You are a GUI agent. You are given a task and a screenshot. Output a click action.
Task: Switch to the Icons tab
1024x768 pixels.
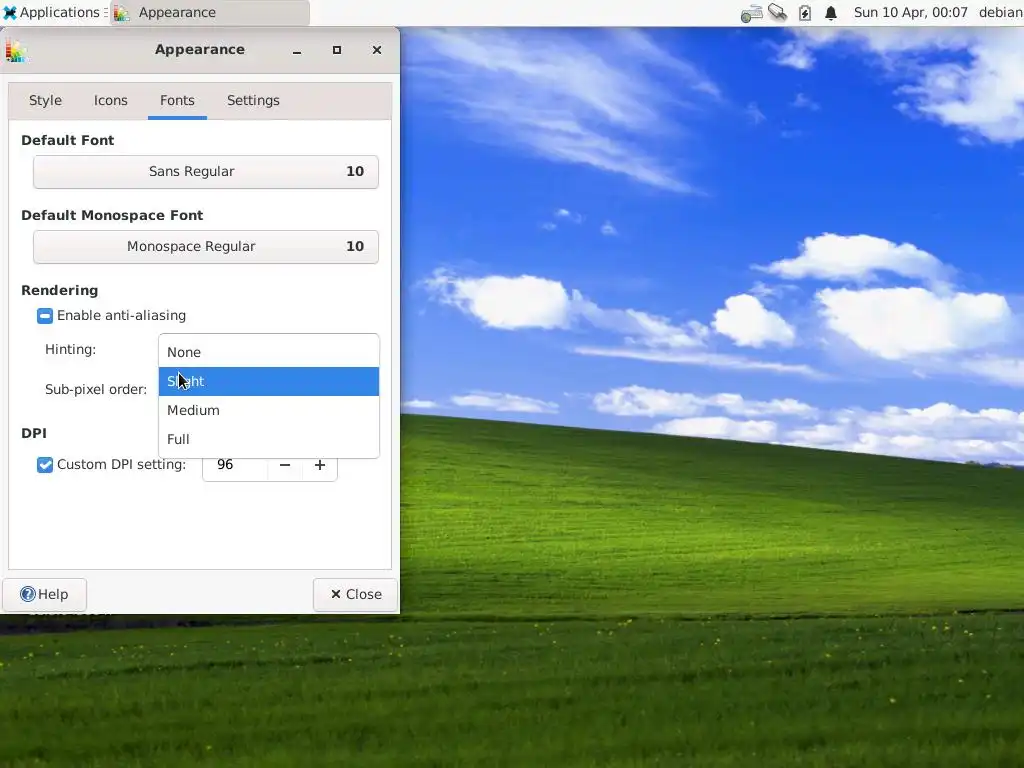point(110,101)
